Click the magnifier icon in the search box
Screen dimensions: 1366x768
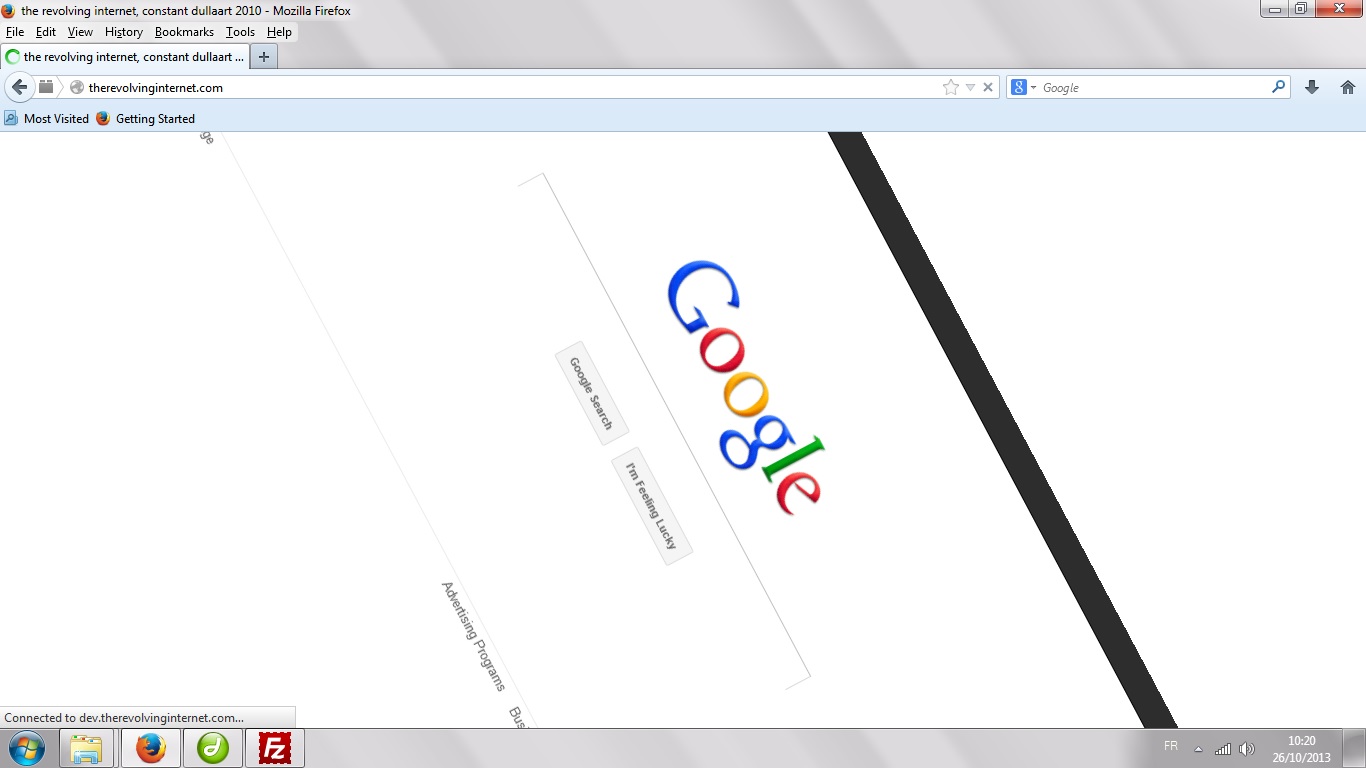[1278, 87]
